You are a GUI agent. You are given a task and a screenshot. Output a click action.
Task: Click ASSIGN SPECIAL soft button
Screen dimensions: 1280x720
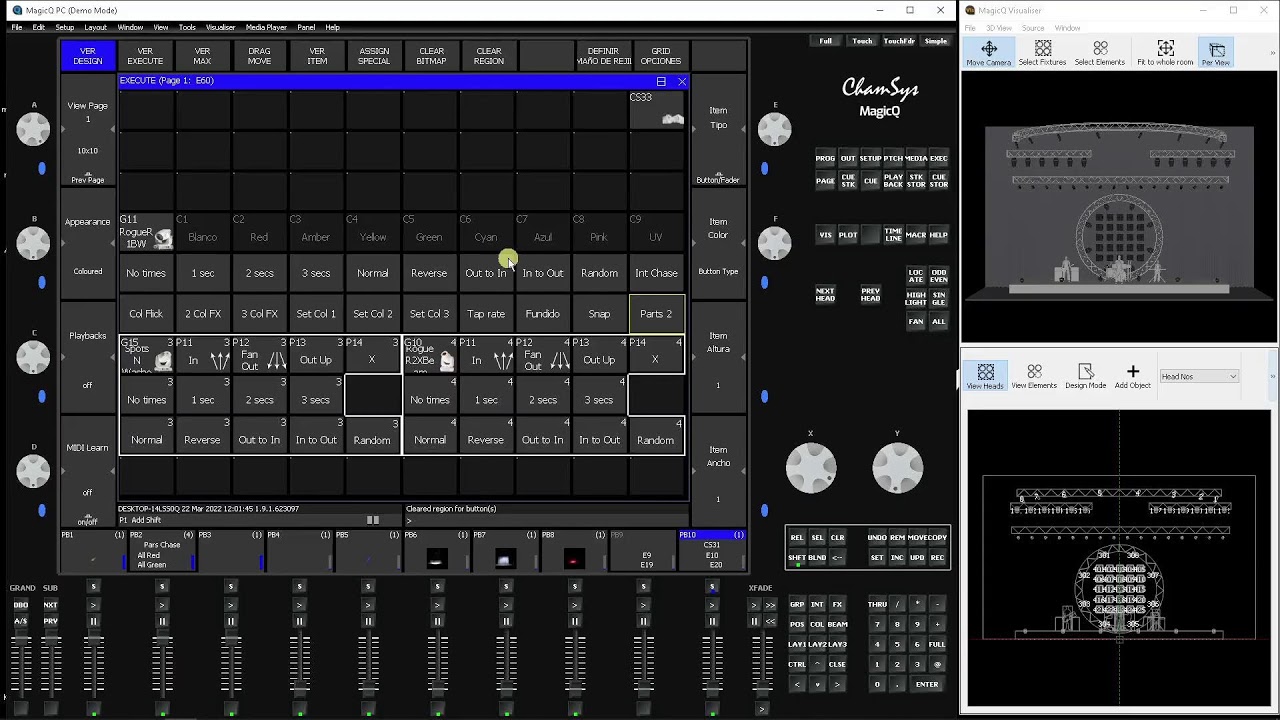click(374, 56)
